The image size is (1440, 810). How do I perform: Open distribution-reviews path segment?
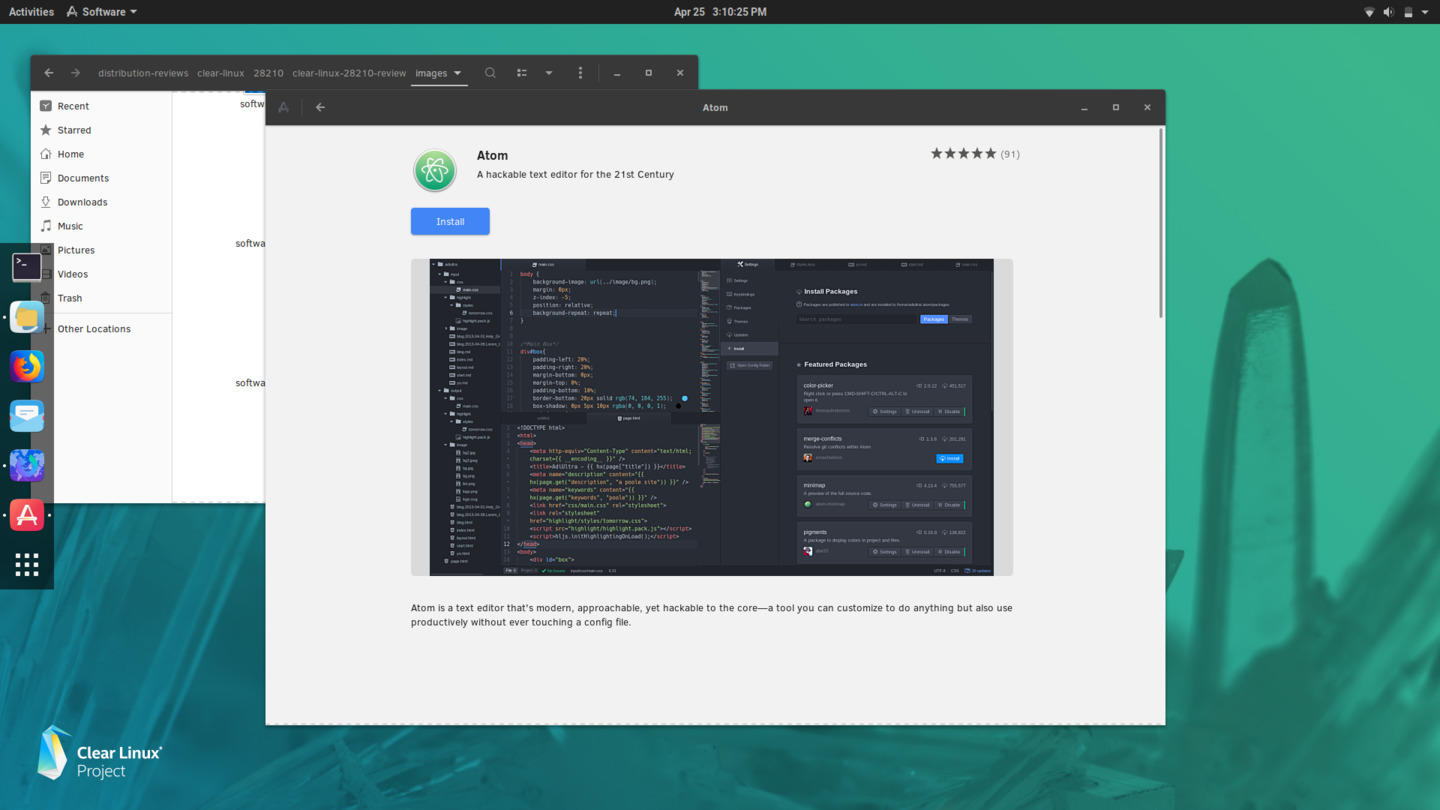pyautogui.click(x=143, y=73)
